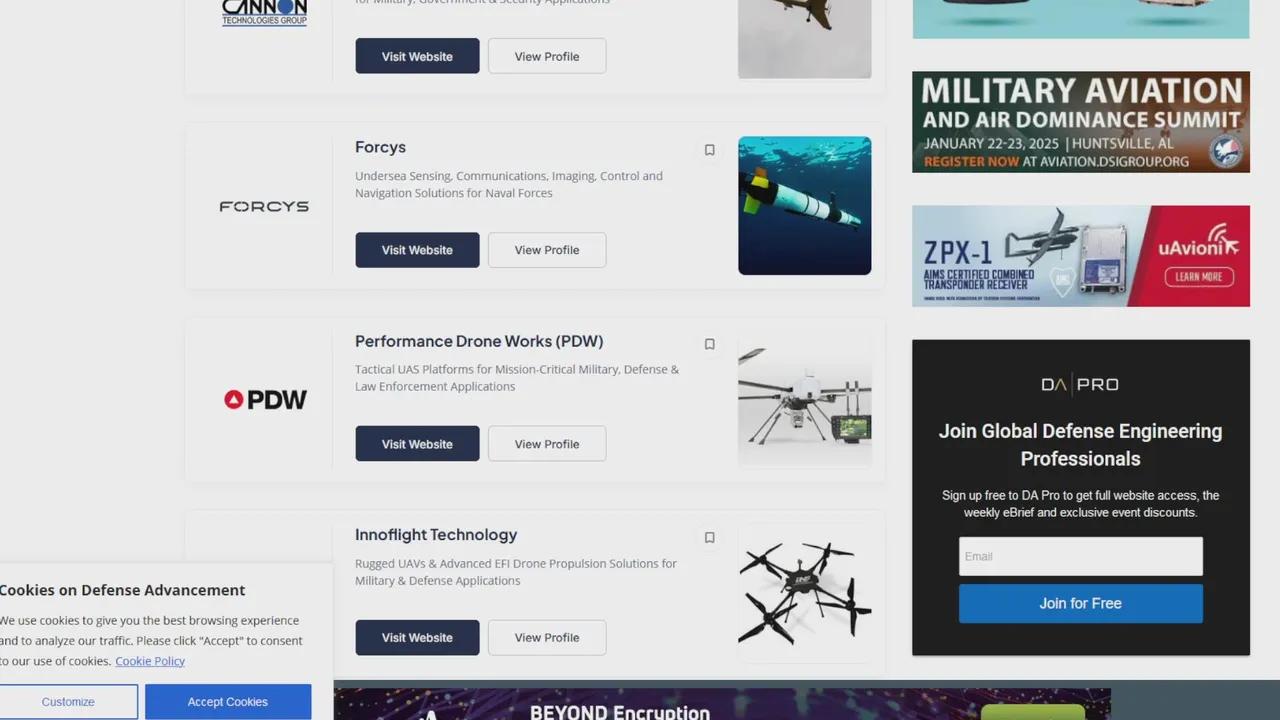1280x720 pixels.
Task: Click Learn More on uAvionix ZPX-1 ad
Action: coord(1198,277)
